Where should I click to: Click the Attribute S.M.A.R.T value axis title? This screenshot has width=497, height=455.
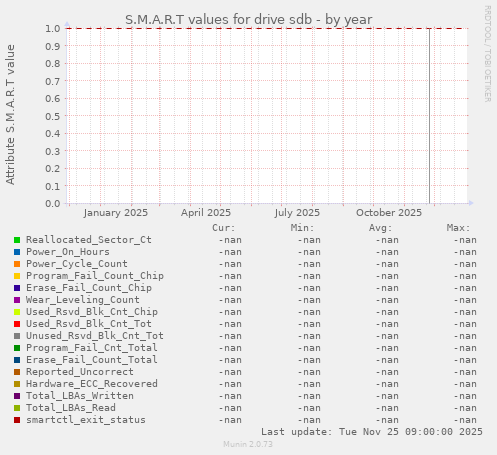coord(10,115)
